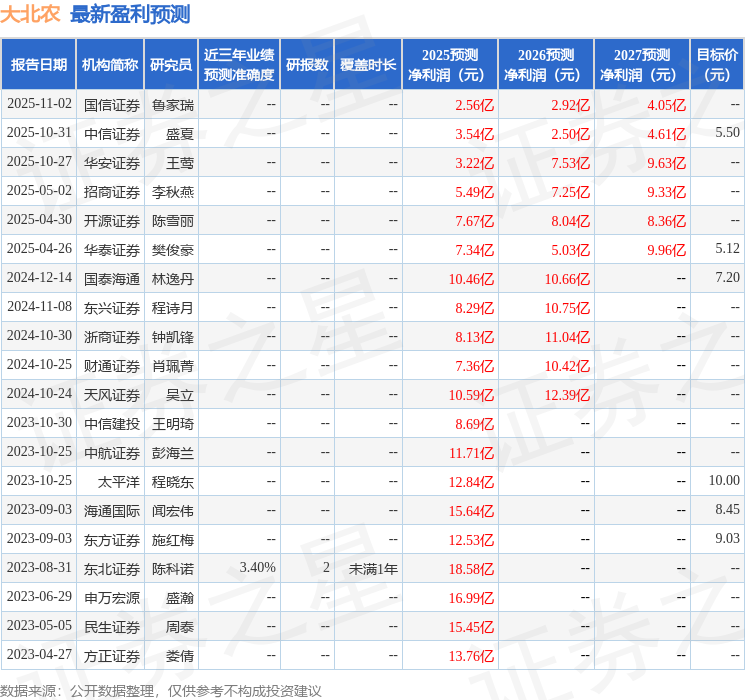Select target price 7.20
This screenshot has width=745, height=700.
[727, 278]
